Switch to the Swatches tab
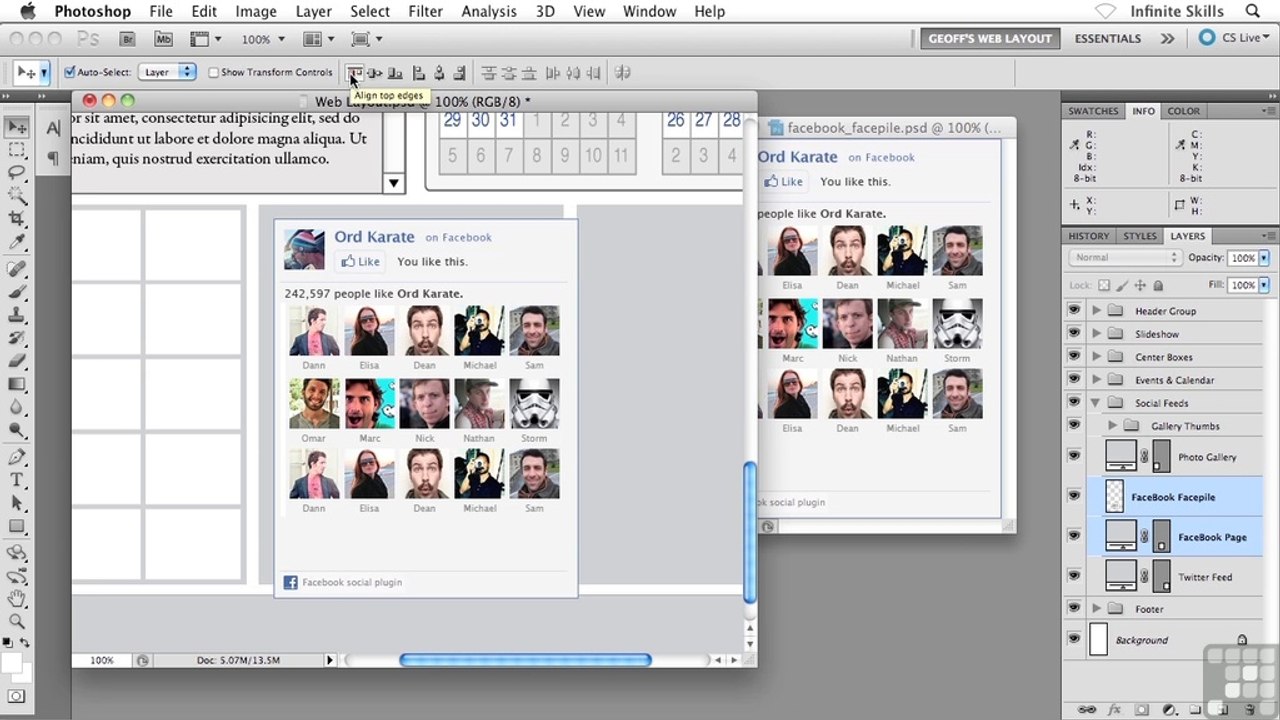The image size is (1280, 720). pos(1093,111)
